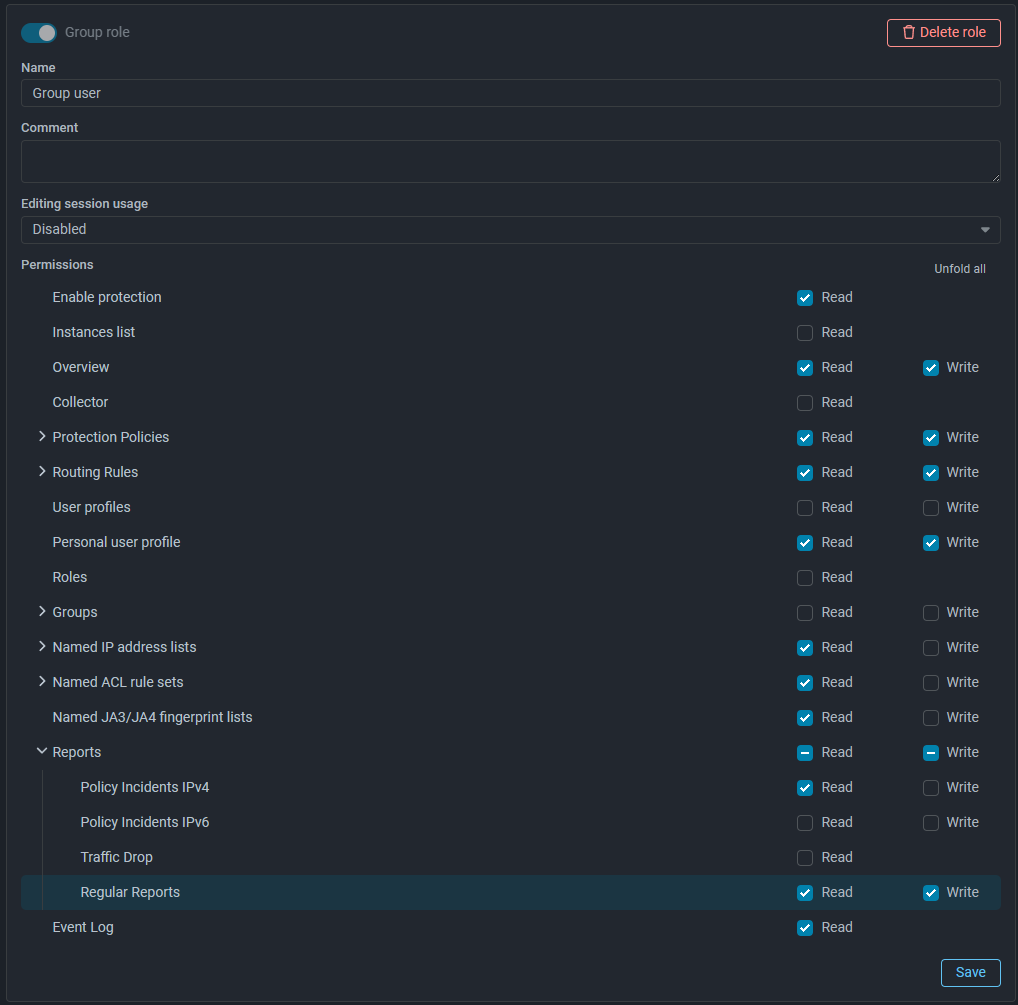Screen dimensions: 1018x1005
Task: Click the Save button
Action: click(970, 972)
